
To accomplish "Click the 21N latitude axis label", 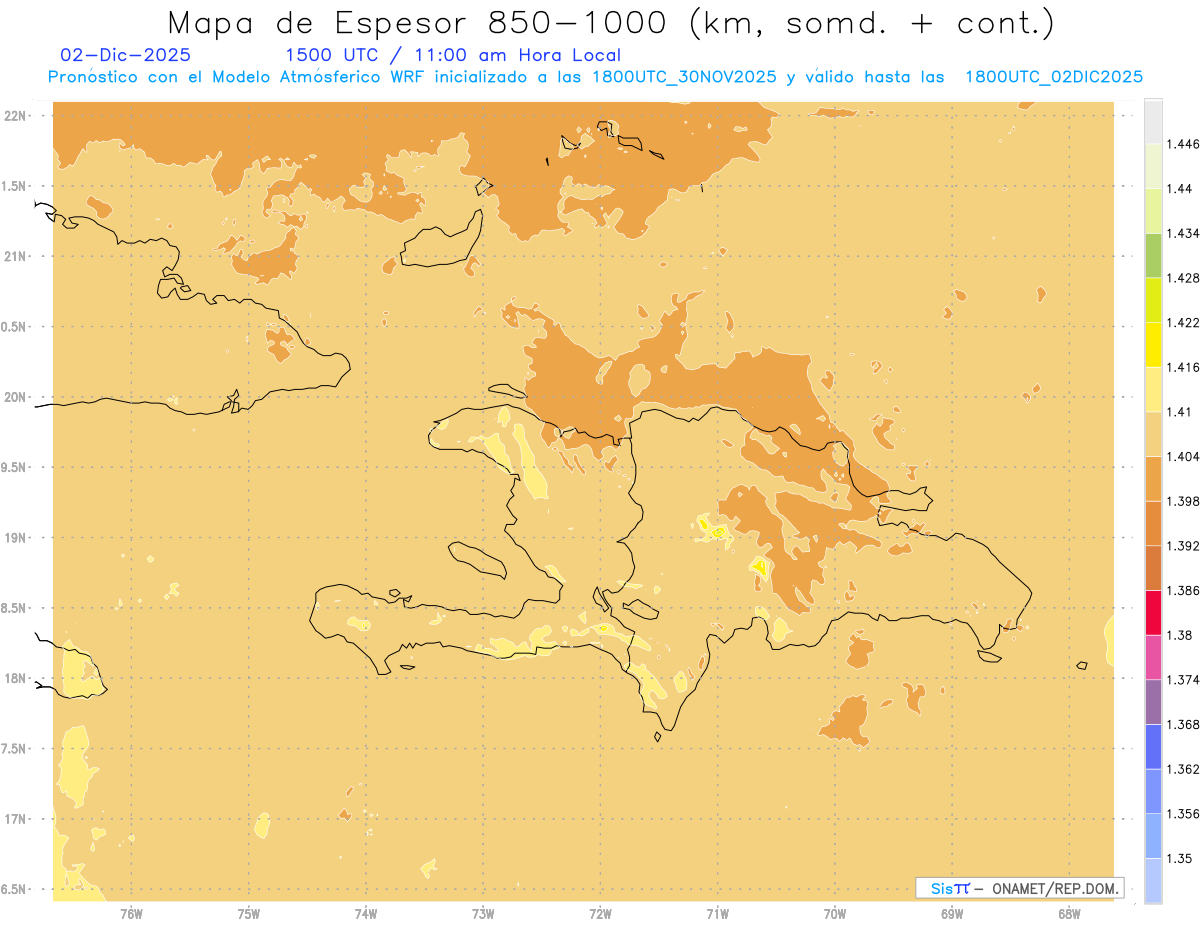I will pyautogui.click(x=15, y=256).
